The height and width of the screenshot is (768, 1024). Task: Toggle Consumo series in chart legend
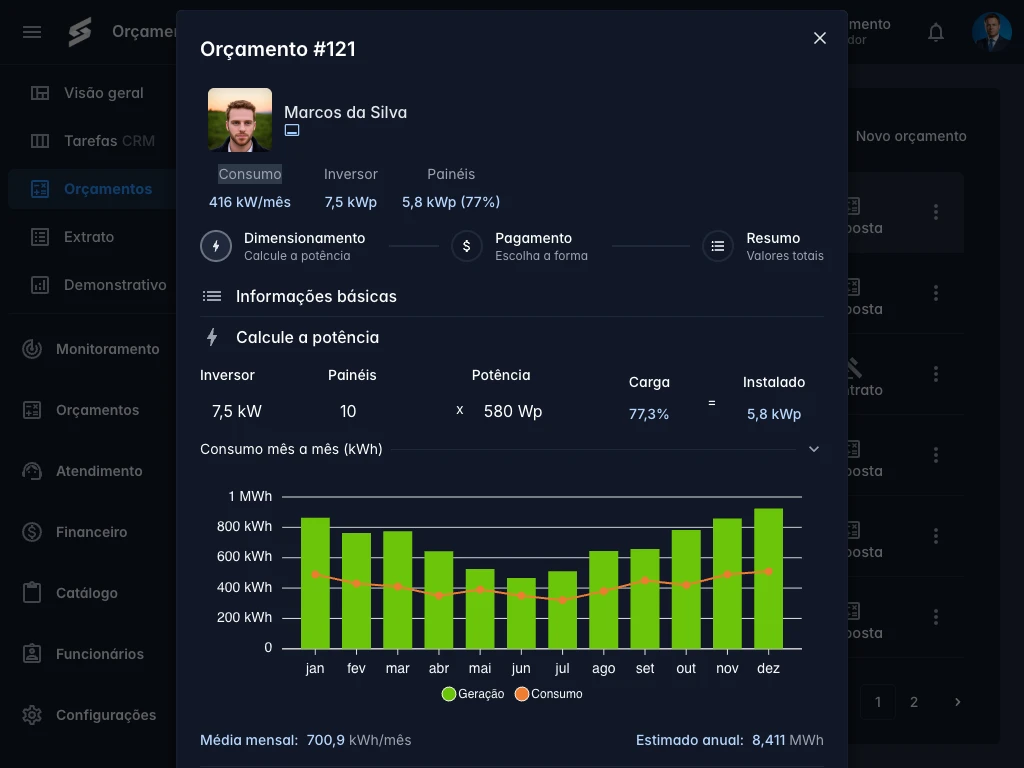(548, 694)
